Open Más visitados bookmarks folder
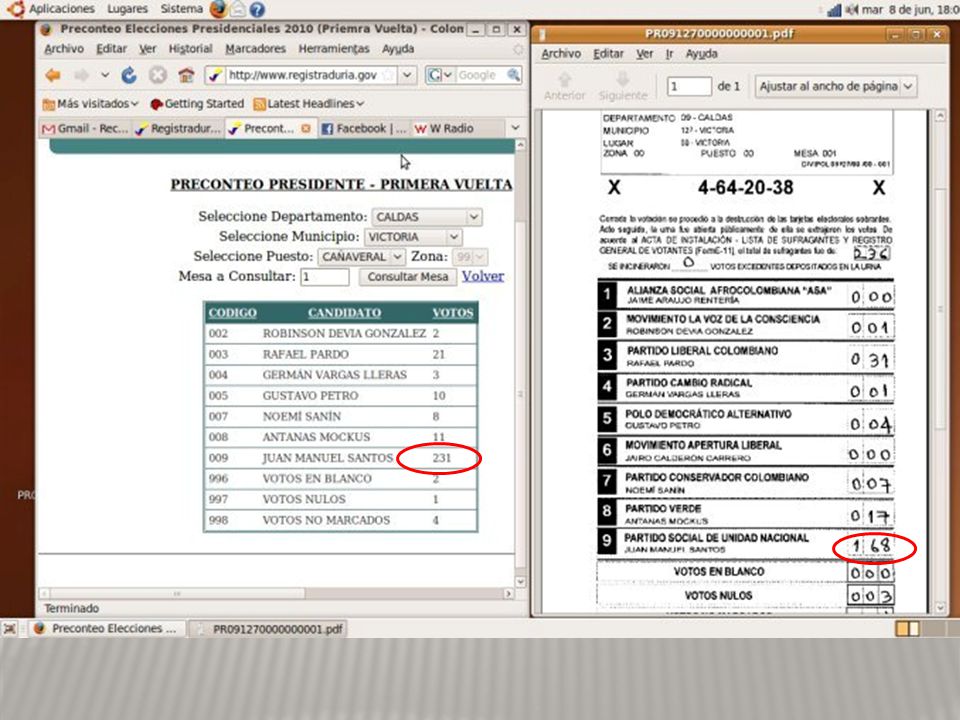Screen dimensions: 960x720 click(x=91, y=104)
